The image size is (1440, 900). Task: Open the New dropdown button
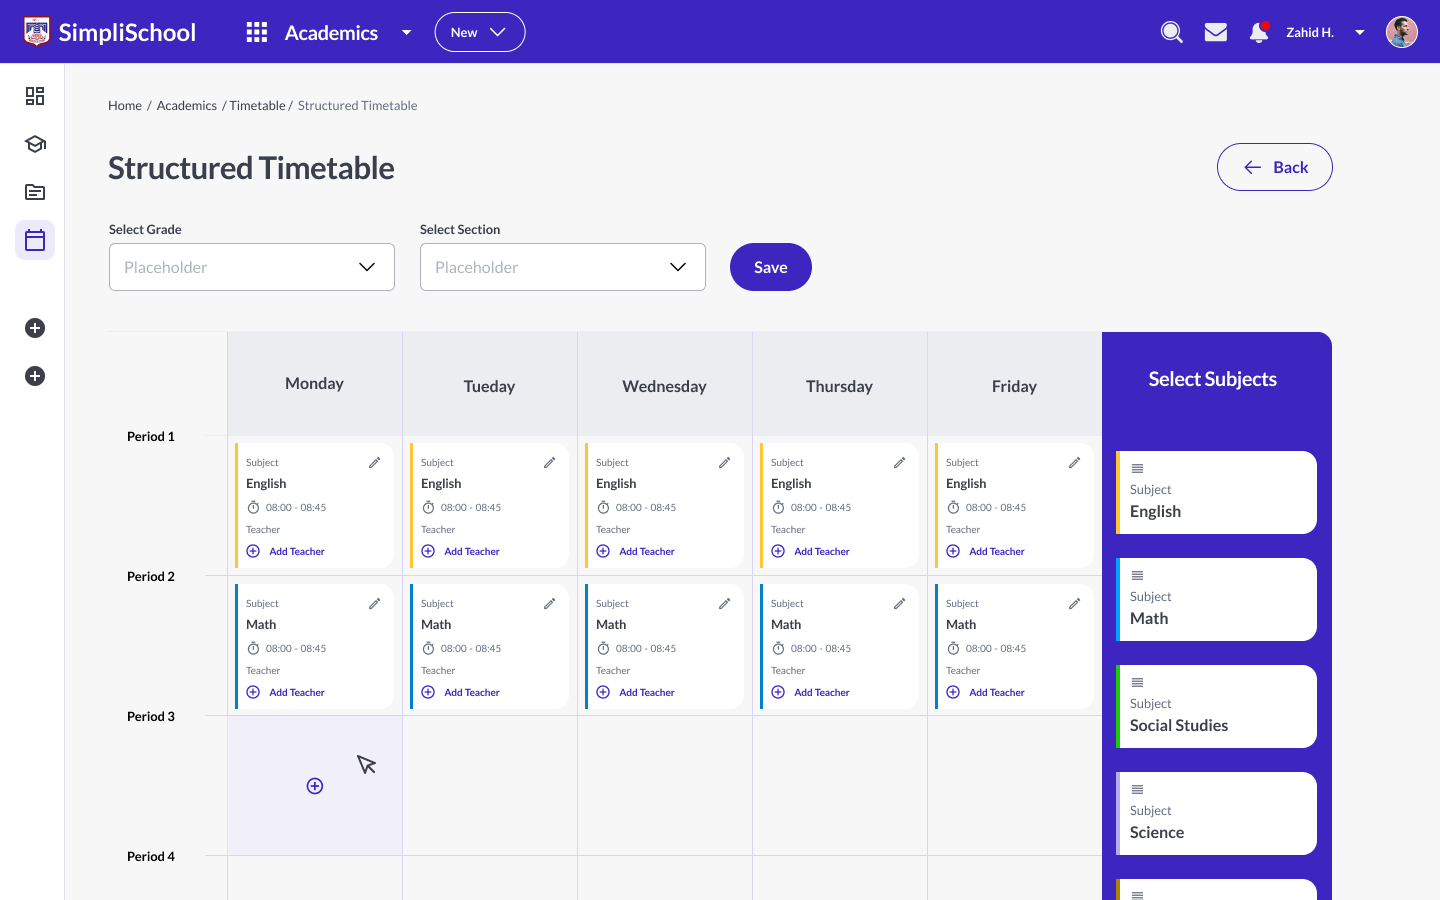point(480,32)
